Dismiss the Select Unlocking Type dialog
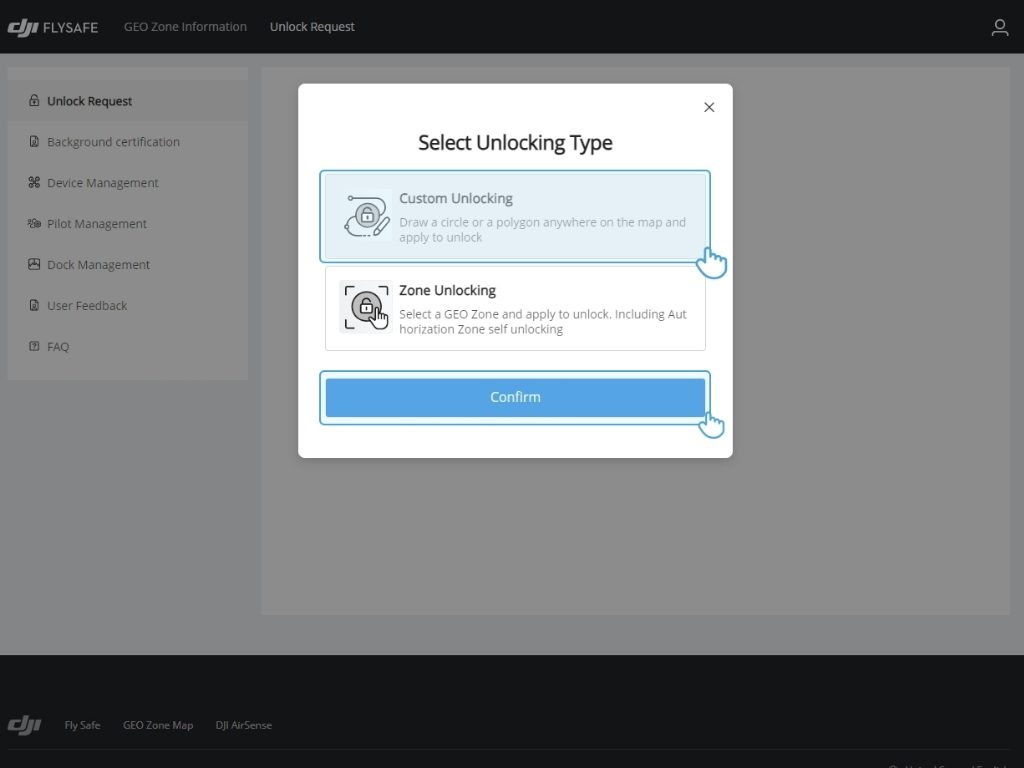Image resolution: width=1024 pixels, height=768 pixels. (709, 107)
